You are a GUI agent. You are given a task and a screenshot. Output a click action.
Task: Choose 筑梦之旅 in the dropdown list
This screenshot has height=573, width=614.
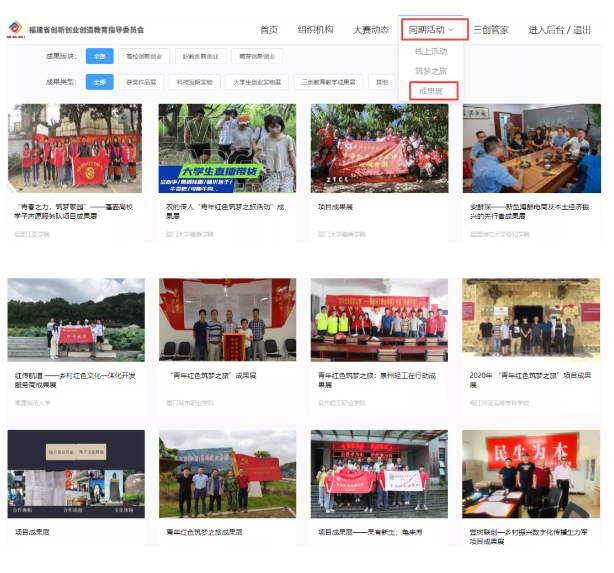coord(431,71)
